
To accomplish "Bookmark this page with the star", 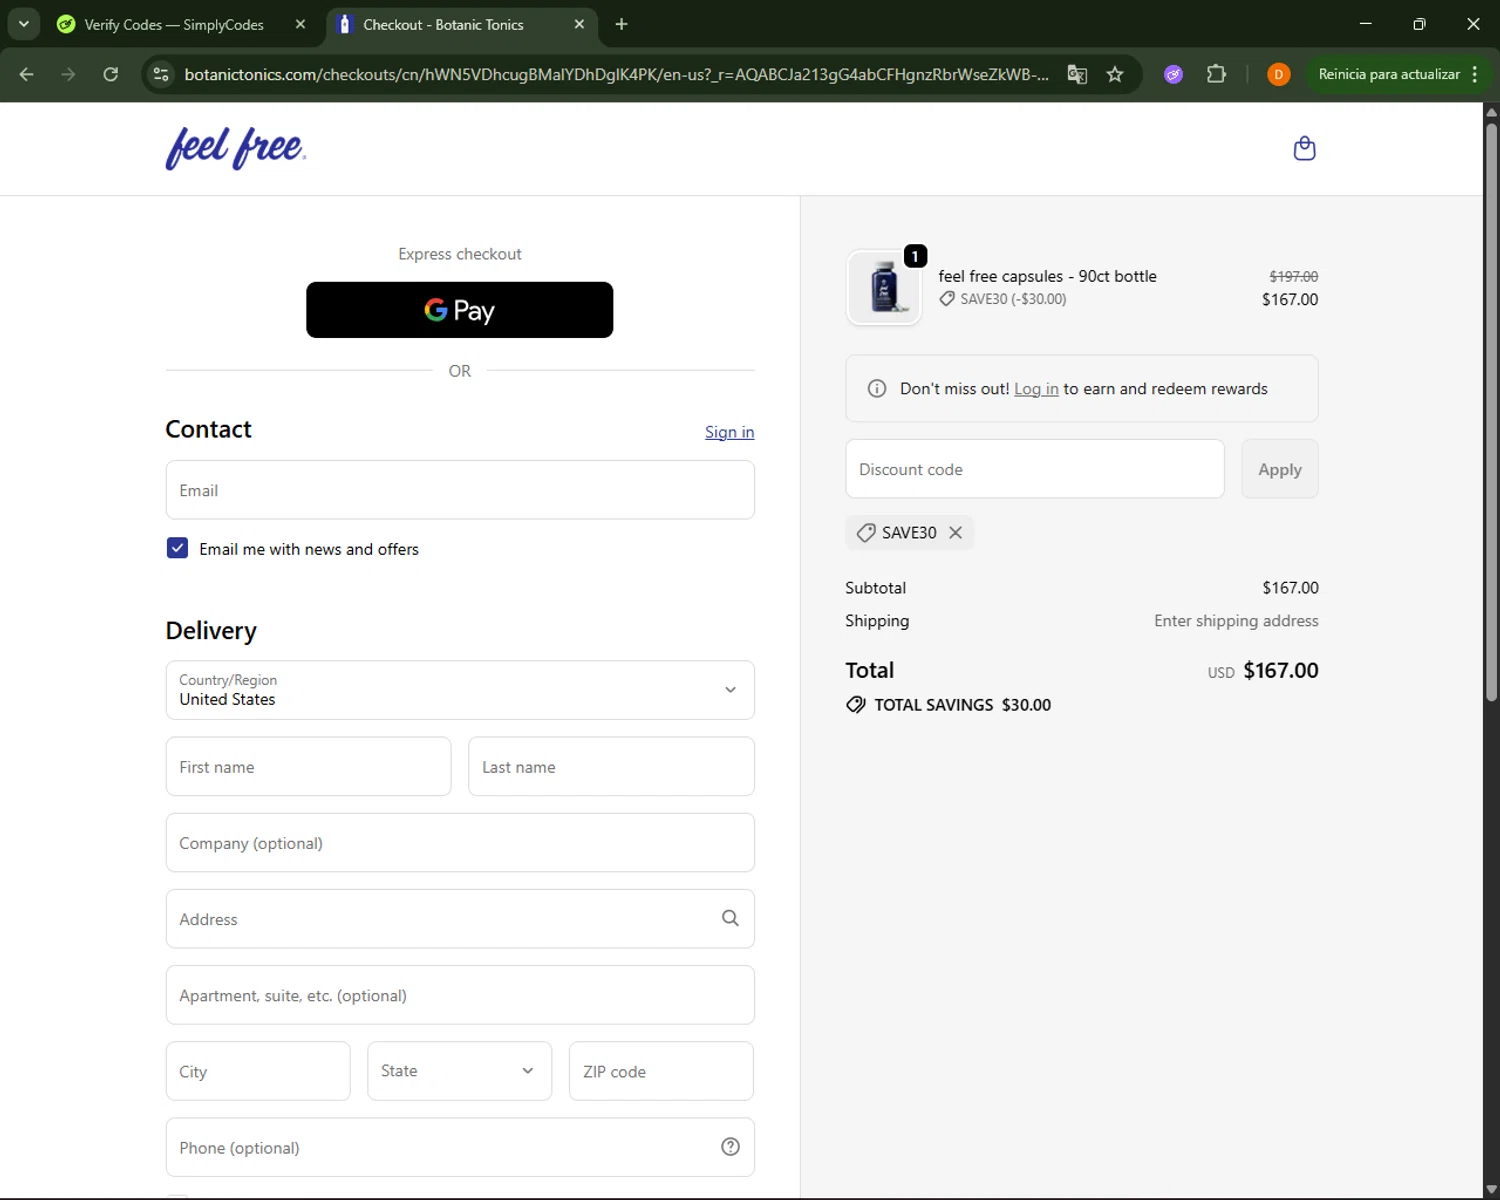I will (1115, 74).
